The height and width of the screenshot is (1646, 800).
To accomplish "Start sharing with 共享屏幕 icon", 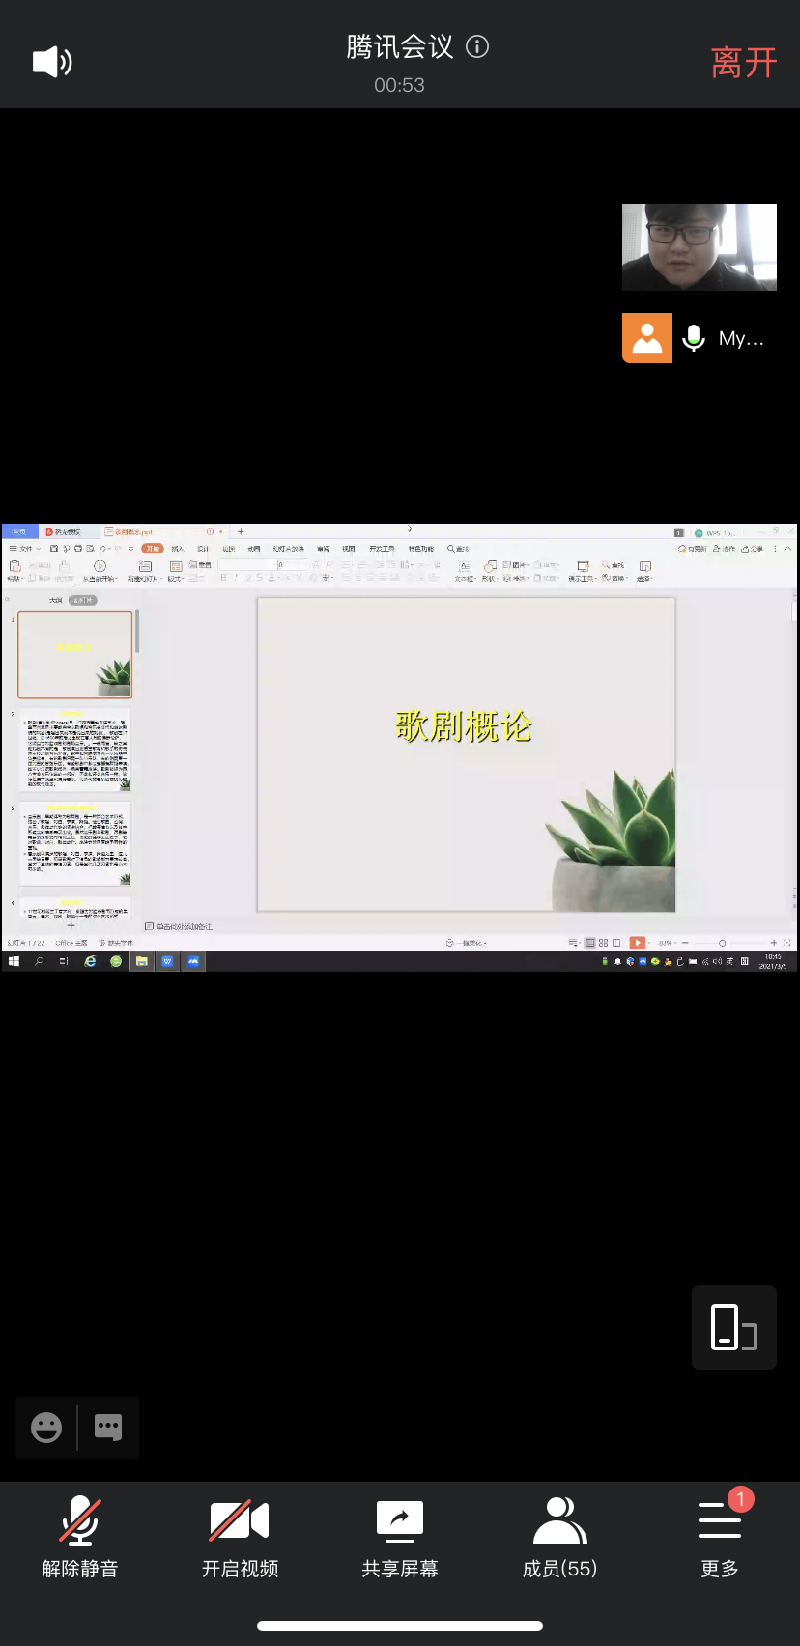I will [x=400, y=1536].
